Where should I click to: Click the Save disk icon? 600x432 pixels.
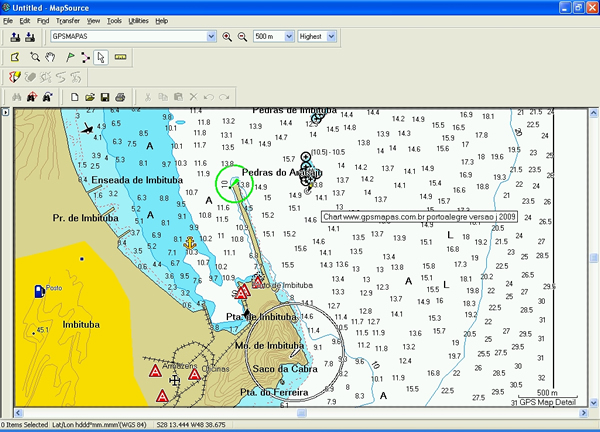pyautogui.click(x=104, y=97)
